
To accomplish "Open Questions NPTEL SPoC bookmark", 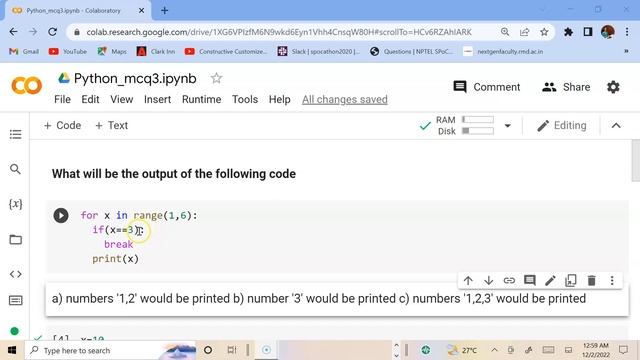I will 411,51.
